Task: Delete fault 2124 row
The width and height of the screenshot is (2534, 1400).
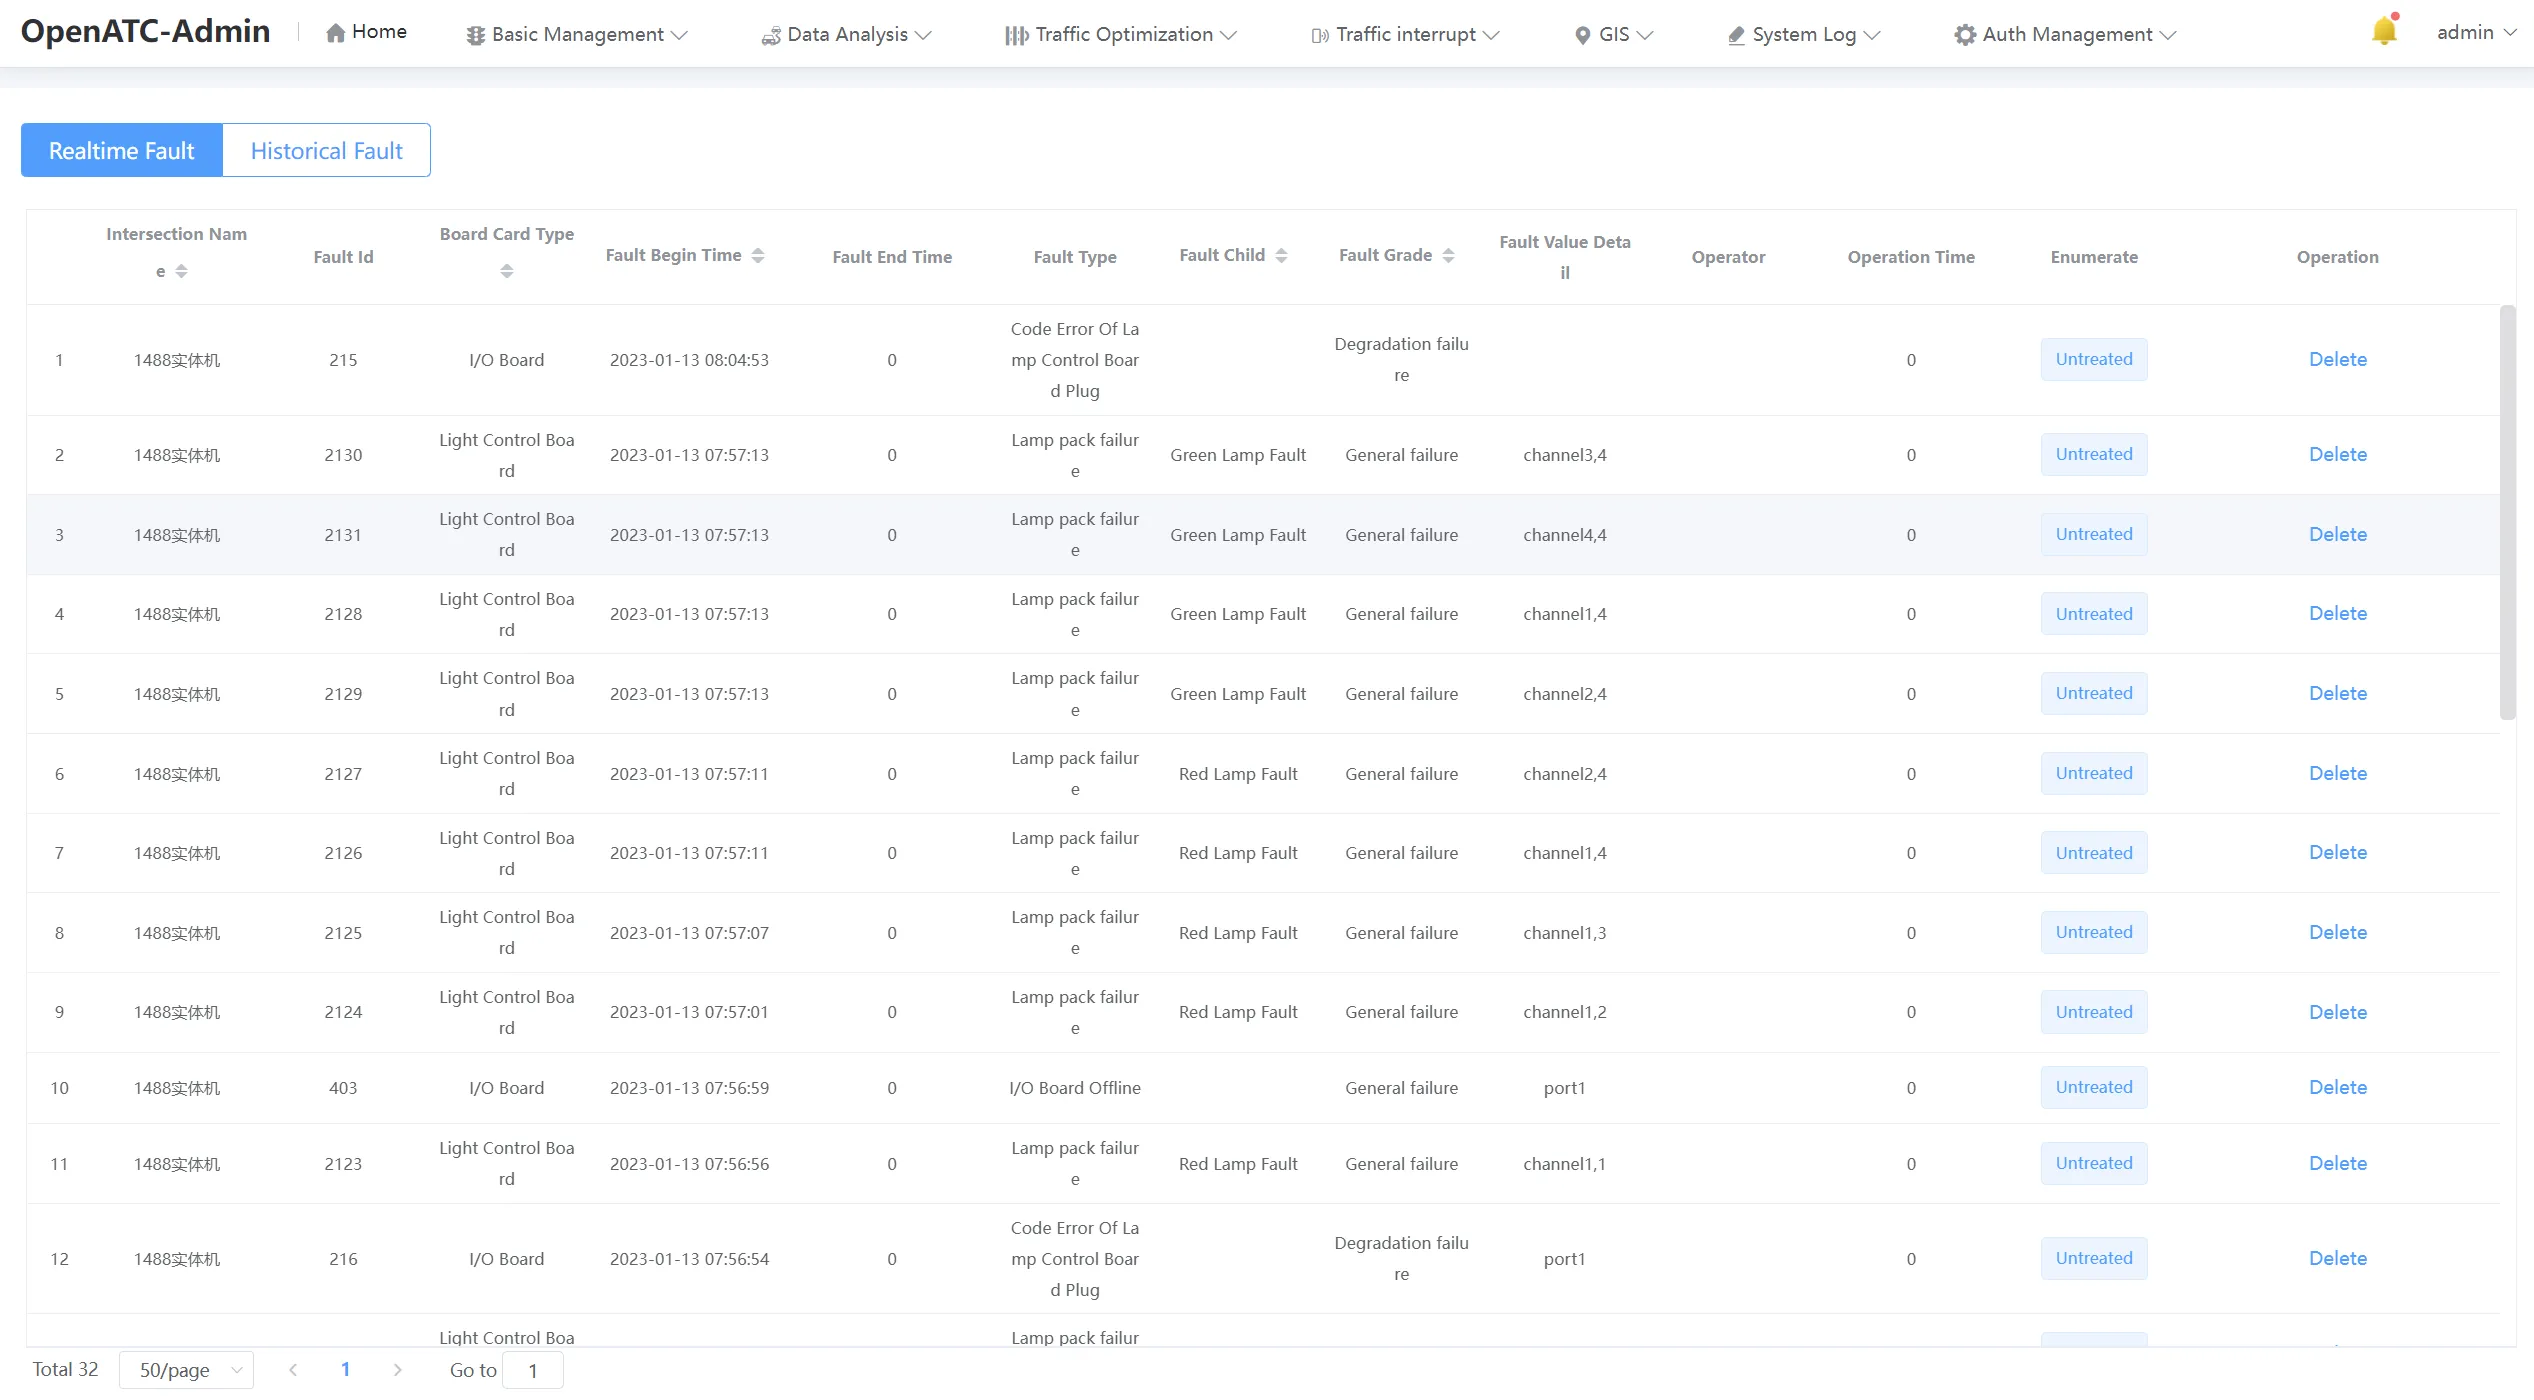Action: point(2337,1012)
